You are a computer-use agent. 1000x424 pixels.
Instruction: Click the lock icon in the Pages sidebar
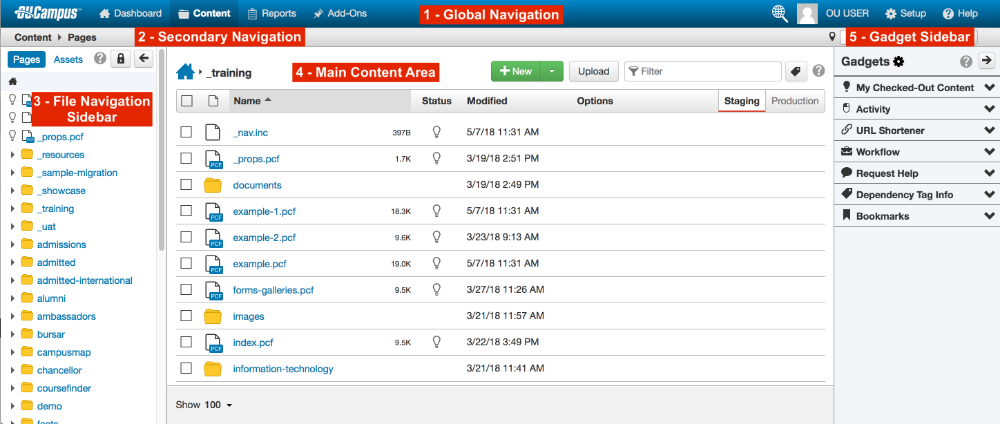click(120, 60)
